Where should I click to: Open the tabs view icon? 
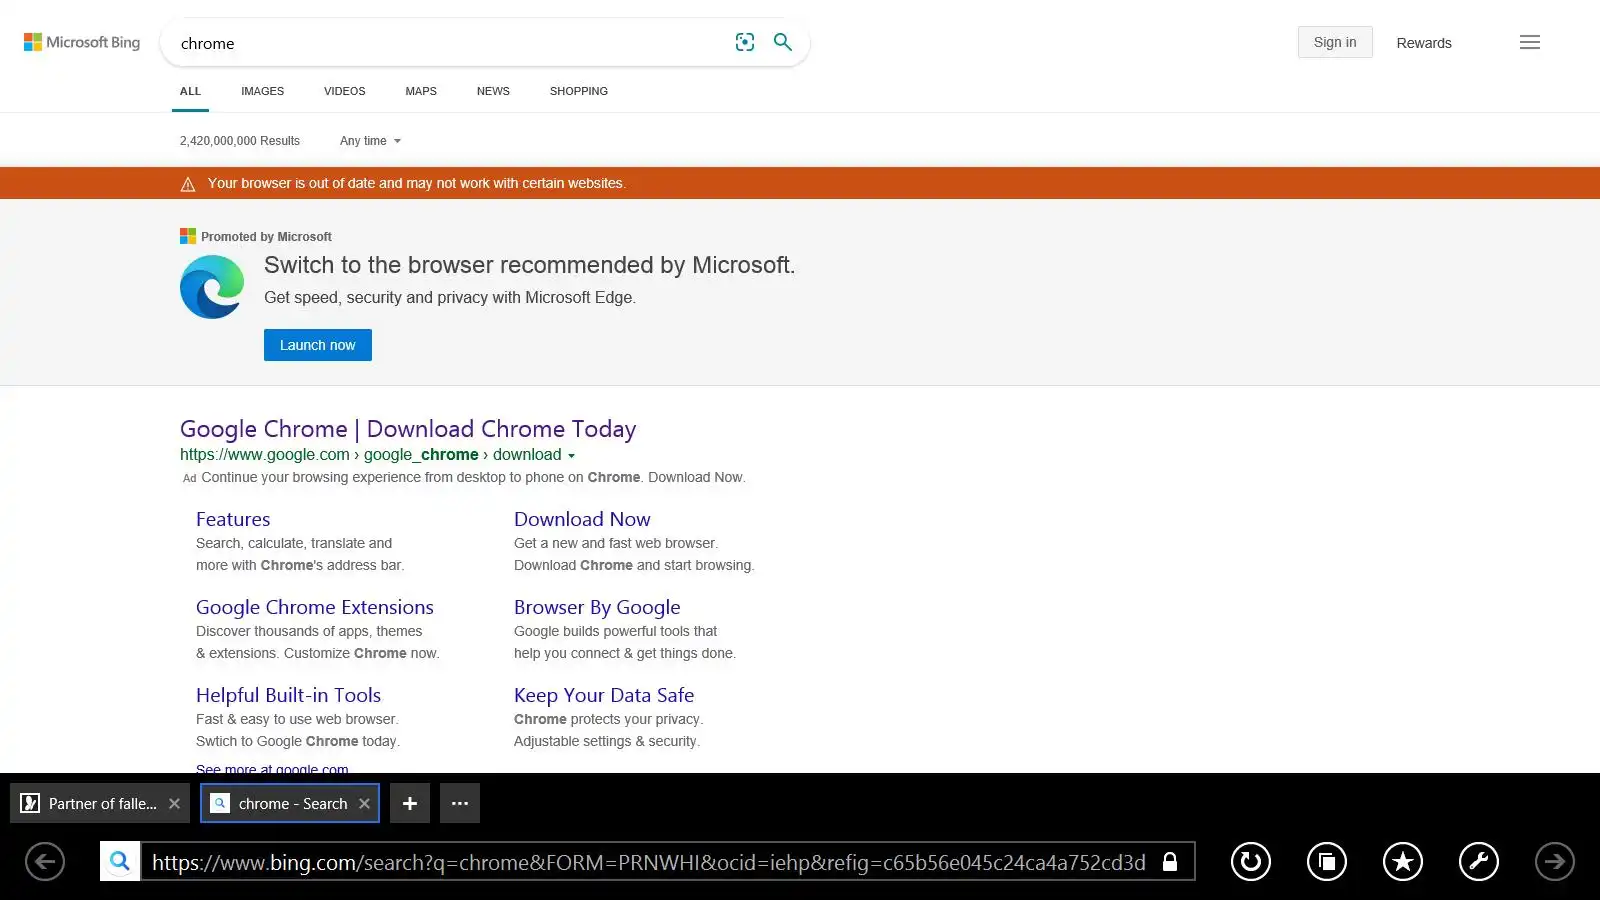click(x=1327, y=861)
